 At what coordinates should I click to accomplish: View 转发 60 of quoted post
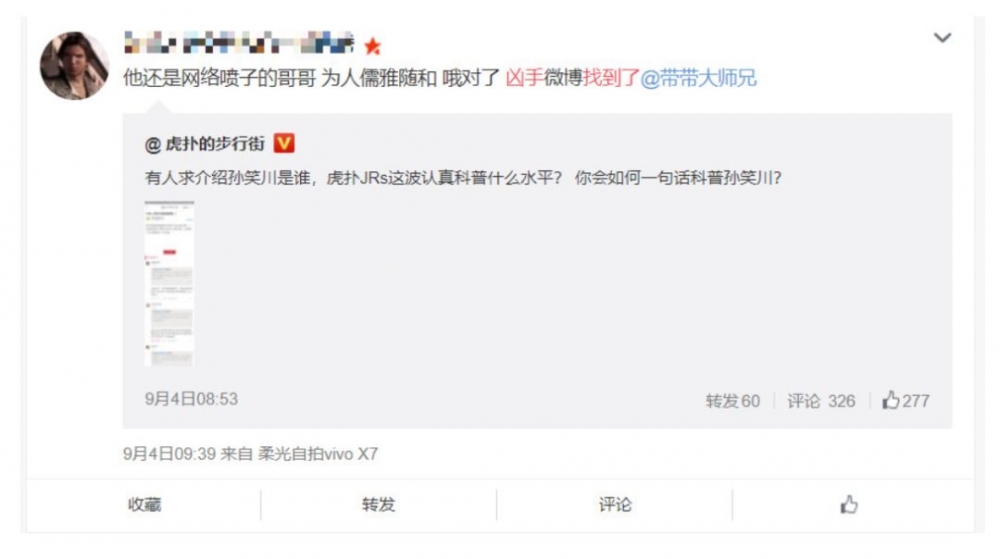click(732, 401)
